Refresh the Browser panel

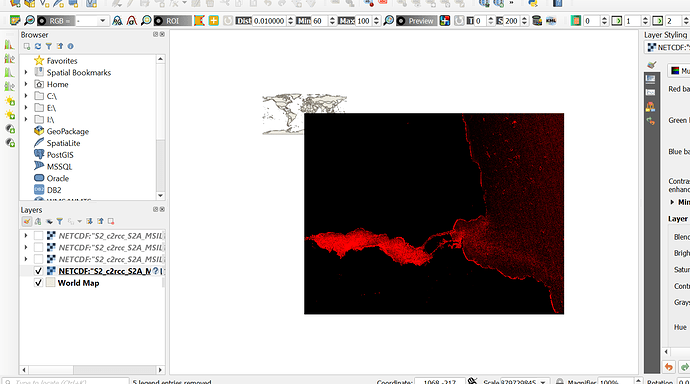click(38, 46)
